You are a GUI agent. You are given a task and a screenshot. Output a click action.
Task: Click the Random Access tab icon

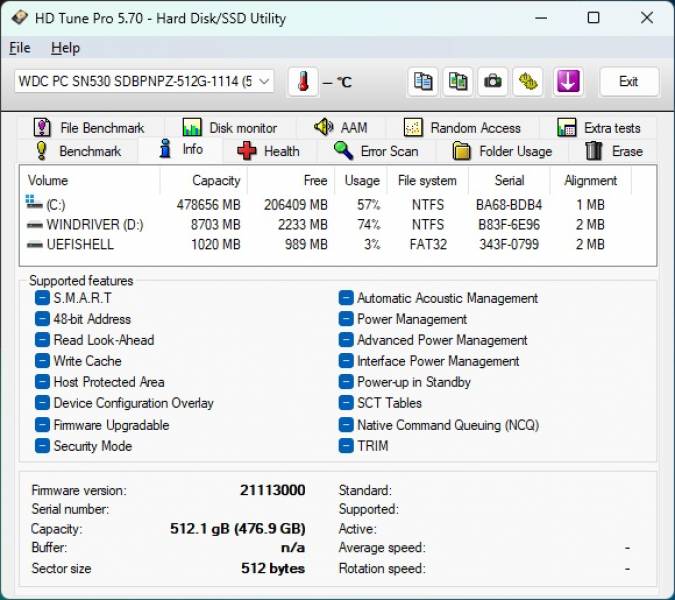tap(412, 127)
